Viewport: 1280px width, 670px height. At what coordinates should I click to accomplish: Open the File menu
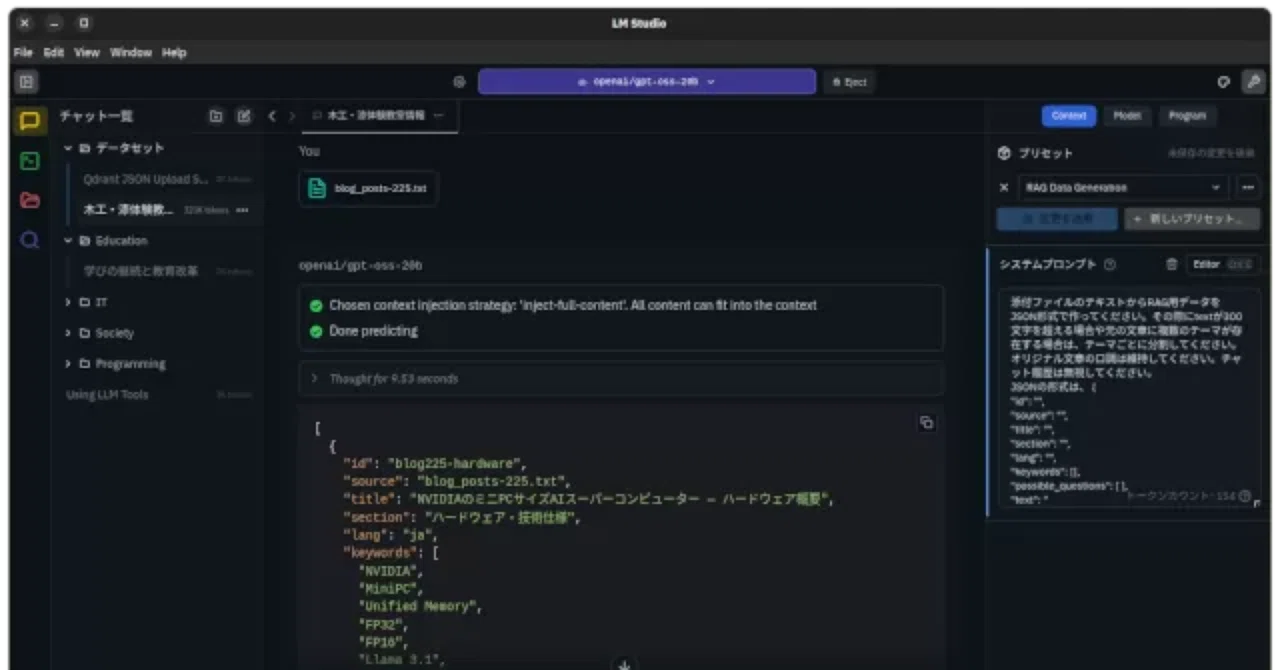(23, 52)
